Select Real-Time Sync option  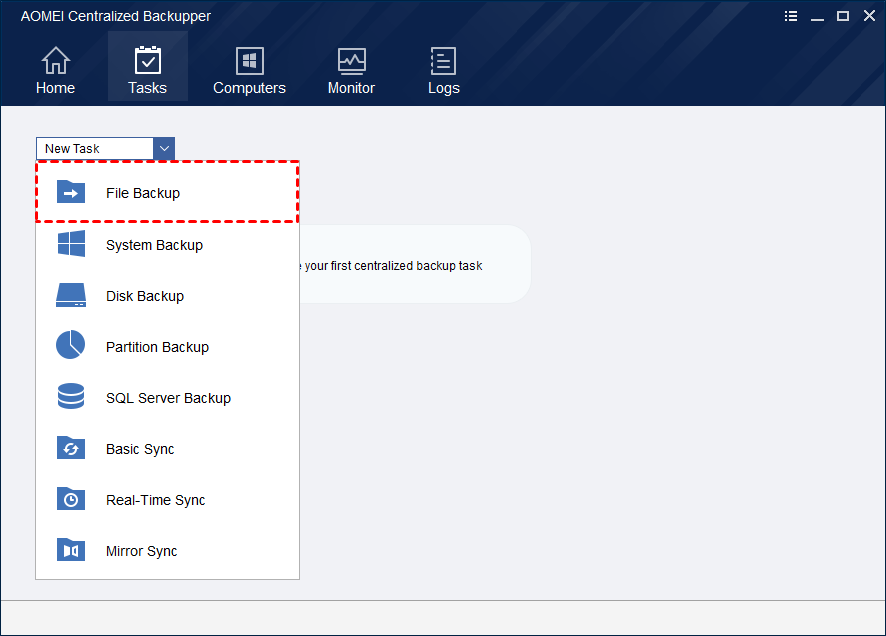coord(167,500)
